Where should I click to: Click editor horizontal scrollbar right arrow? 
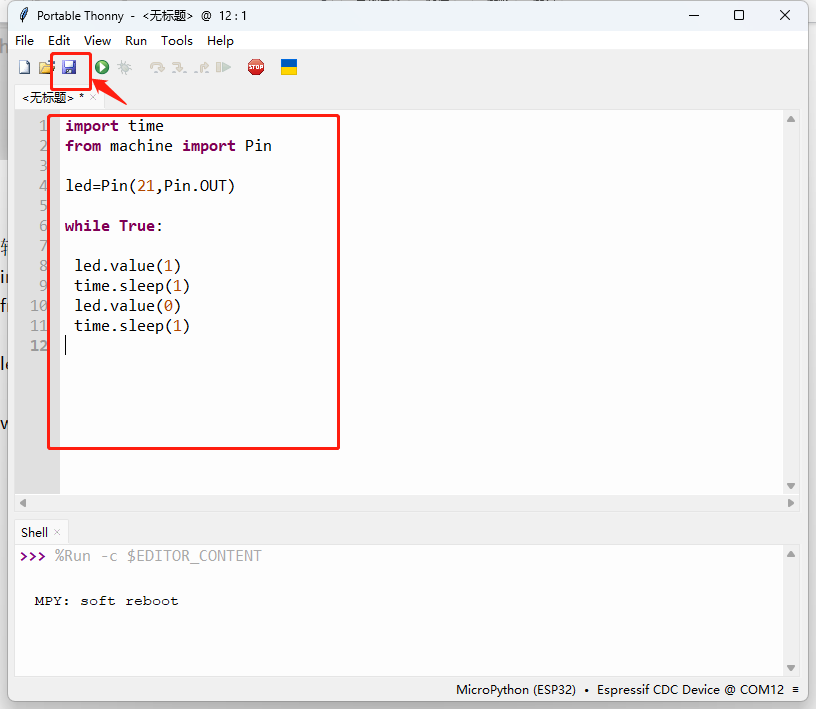(791, 503)
